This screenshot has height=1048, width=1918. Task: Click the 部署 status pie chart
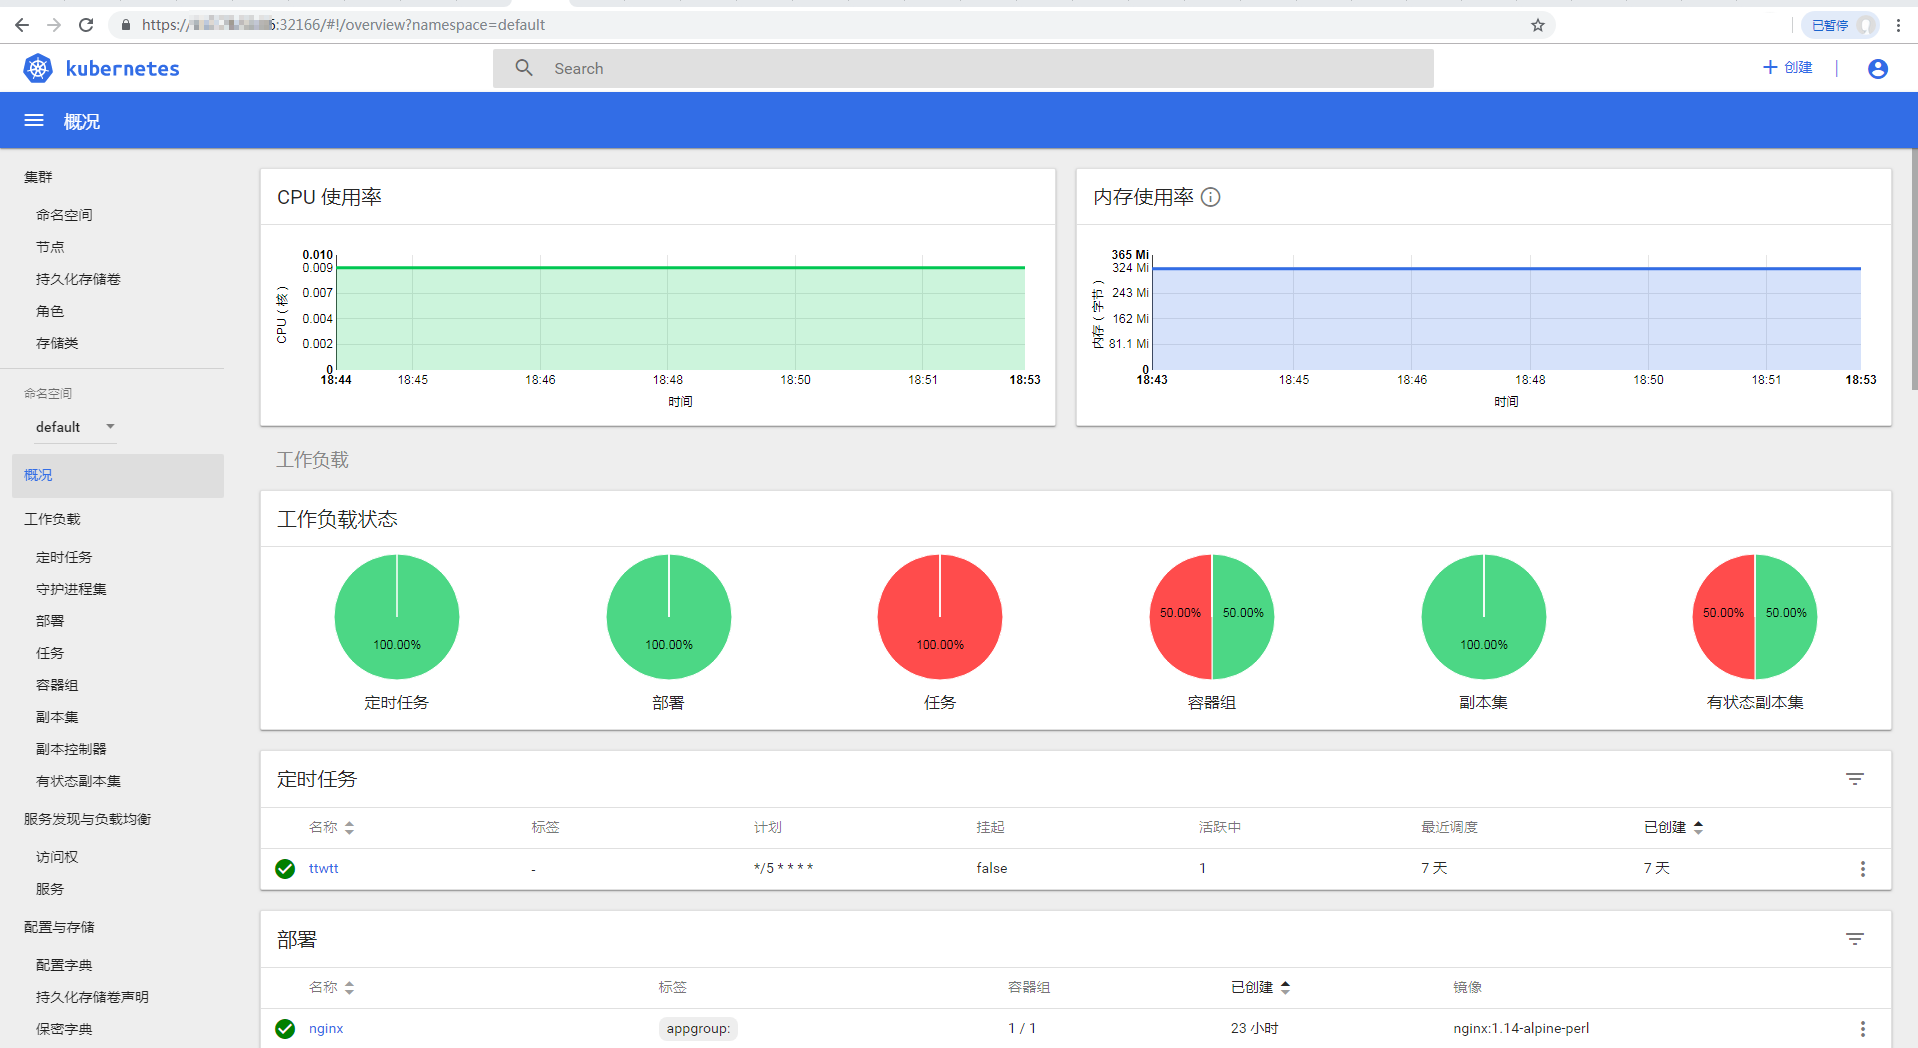pyautogui.click(x=669, y=617)
